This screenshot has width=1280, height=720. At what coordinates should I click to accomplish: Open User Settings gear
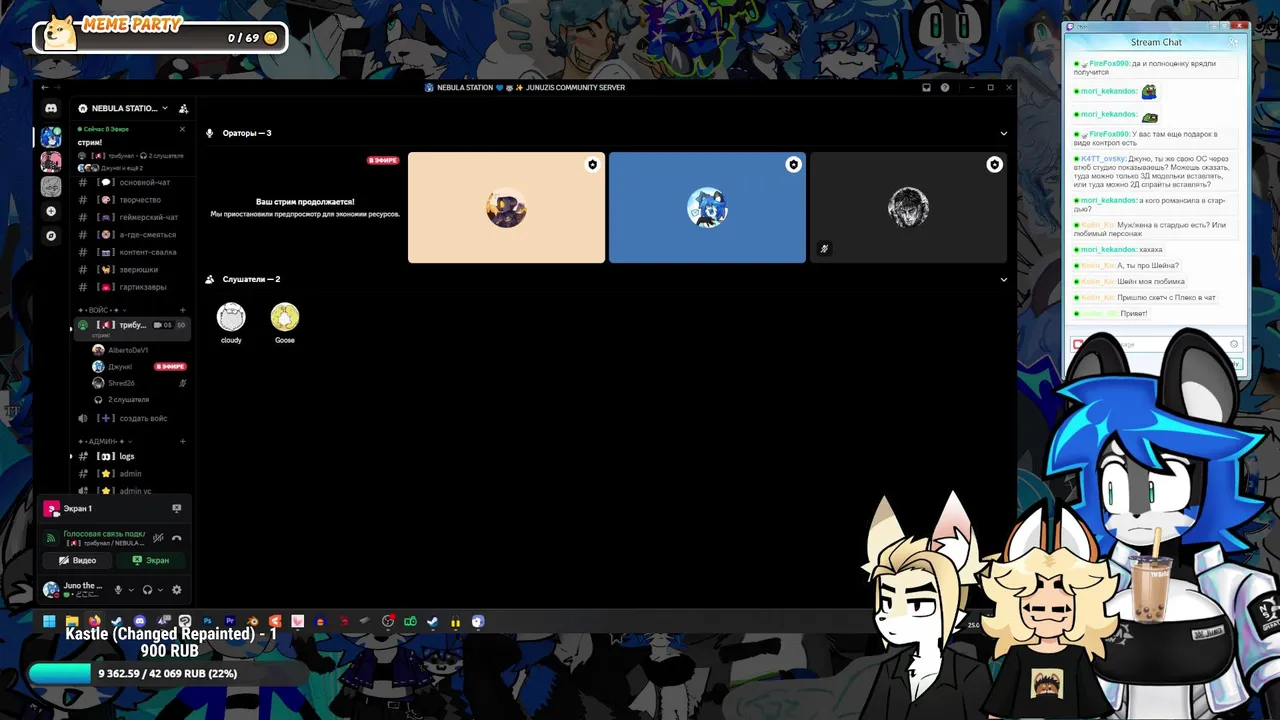pyautogui.click(x=177, y=590)
